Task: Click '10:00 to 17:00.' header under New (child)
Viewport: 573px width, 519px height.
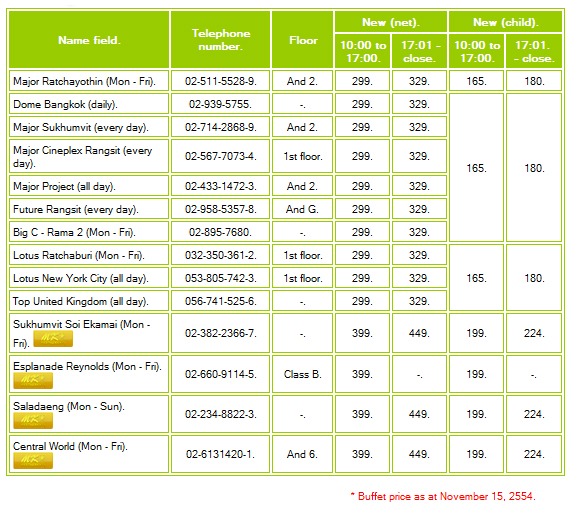Action: [477, 52]
